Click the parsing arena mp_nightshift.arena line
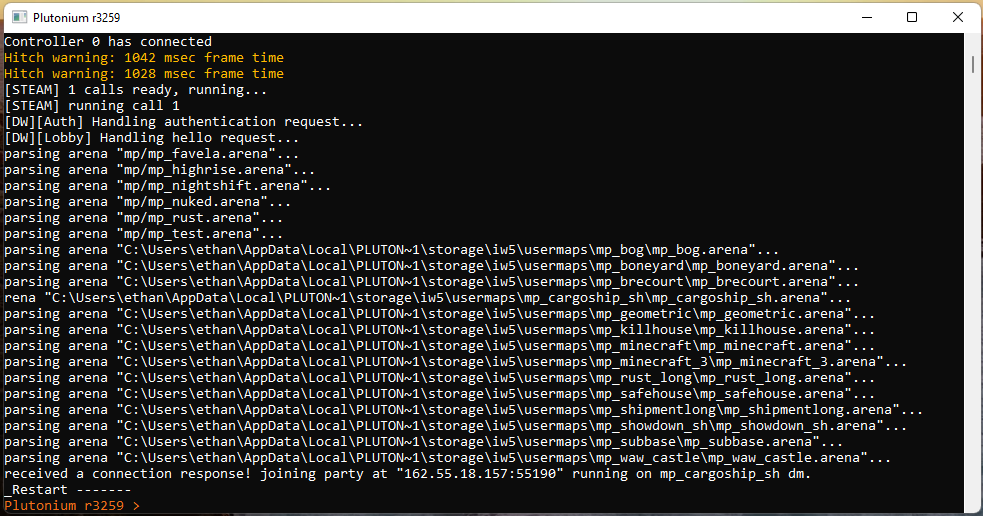The height and width of the screenshot is (516, 983). [167, 186]
